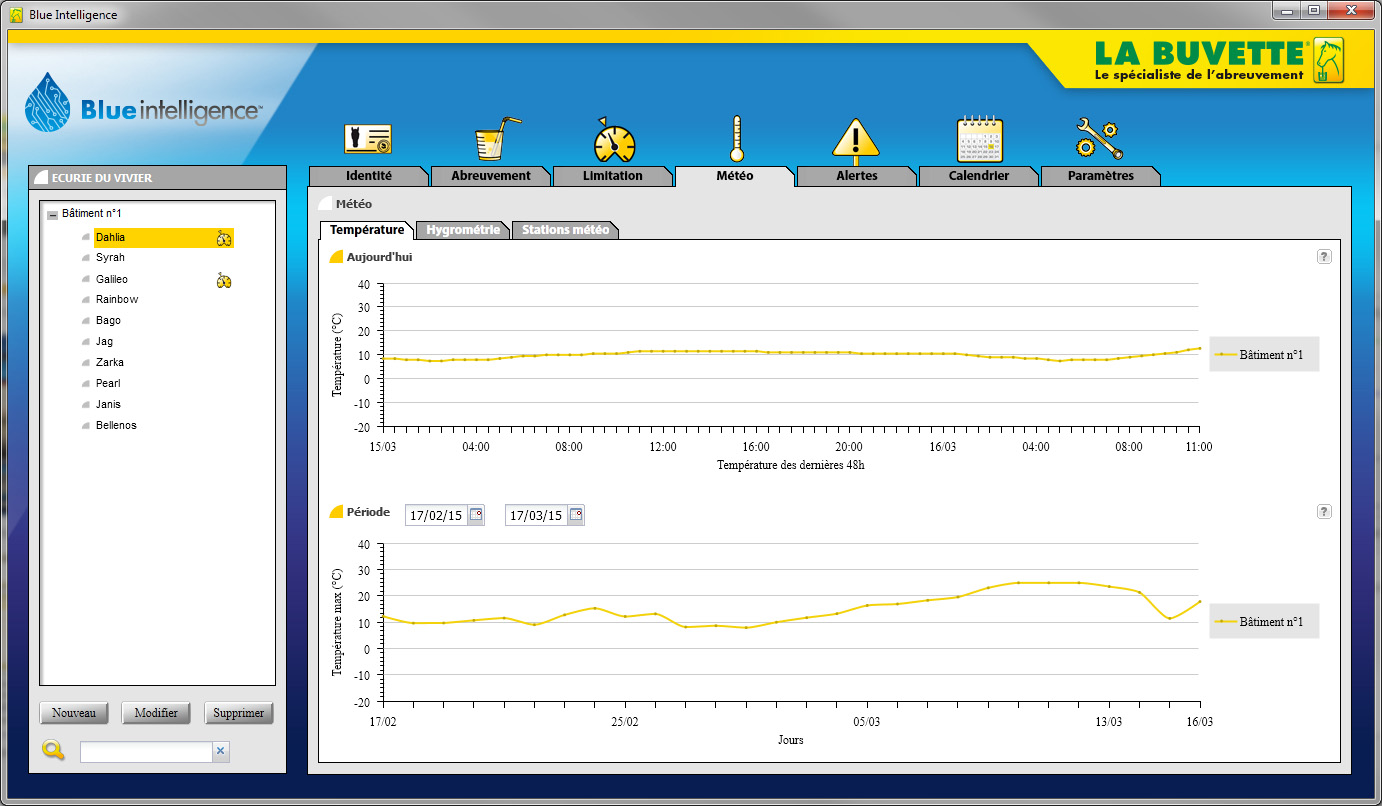1382x806 pixels.
Task: Click the search magnifier icon
Action: tap(53, 750)
